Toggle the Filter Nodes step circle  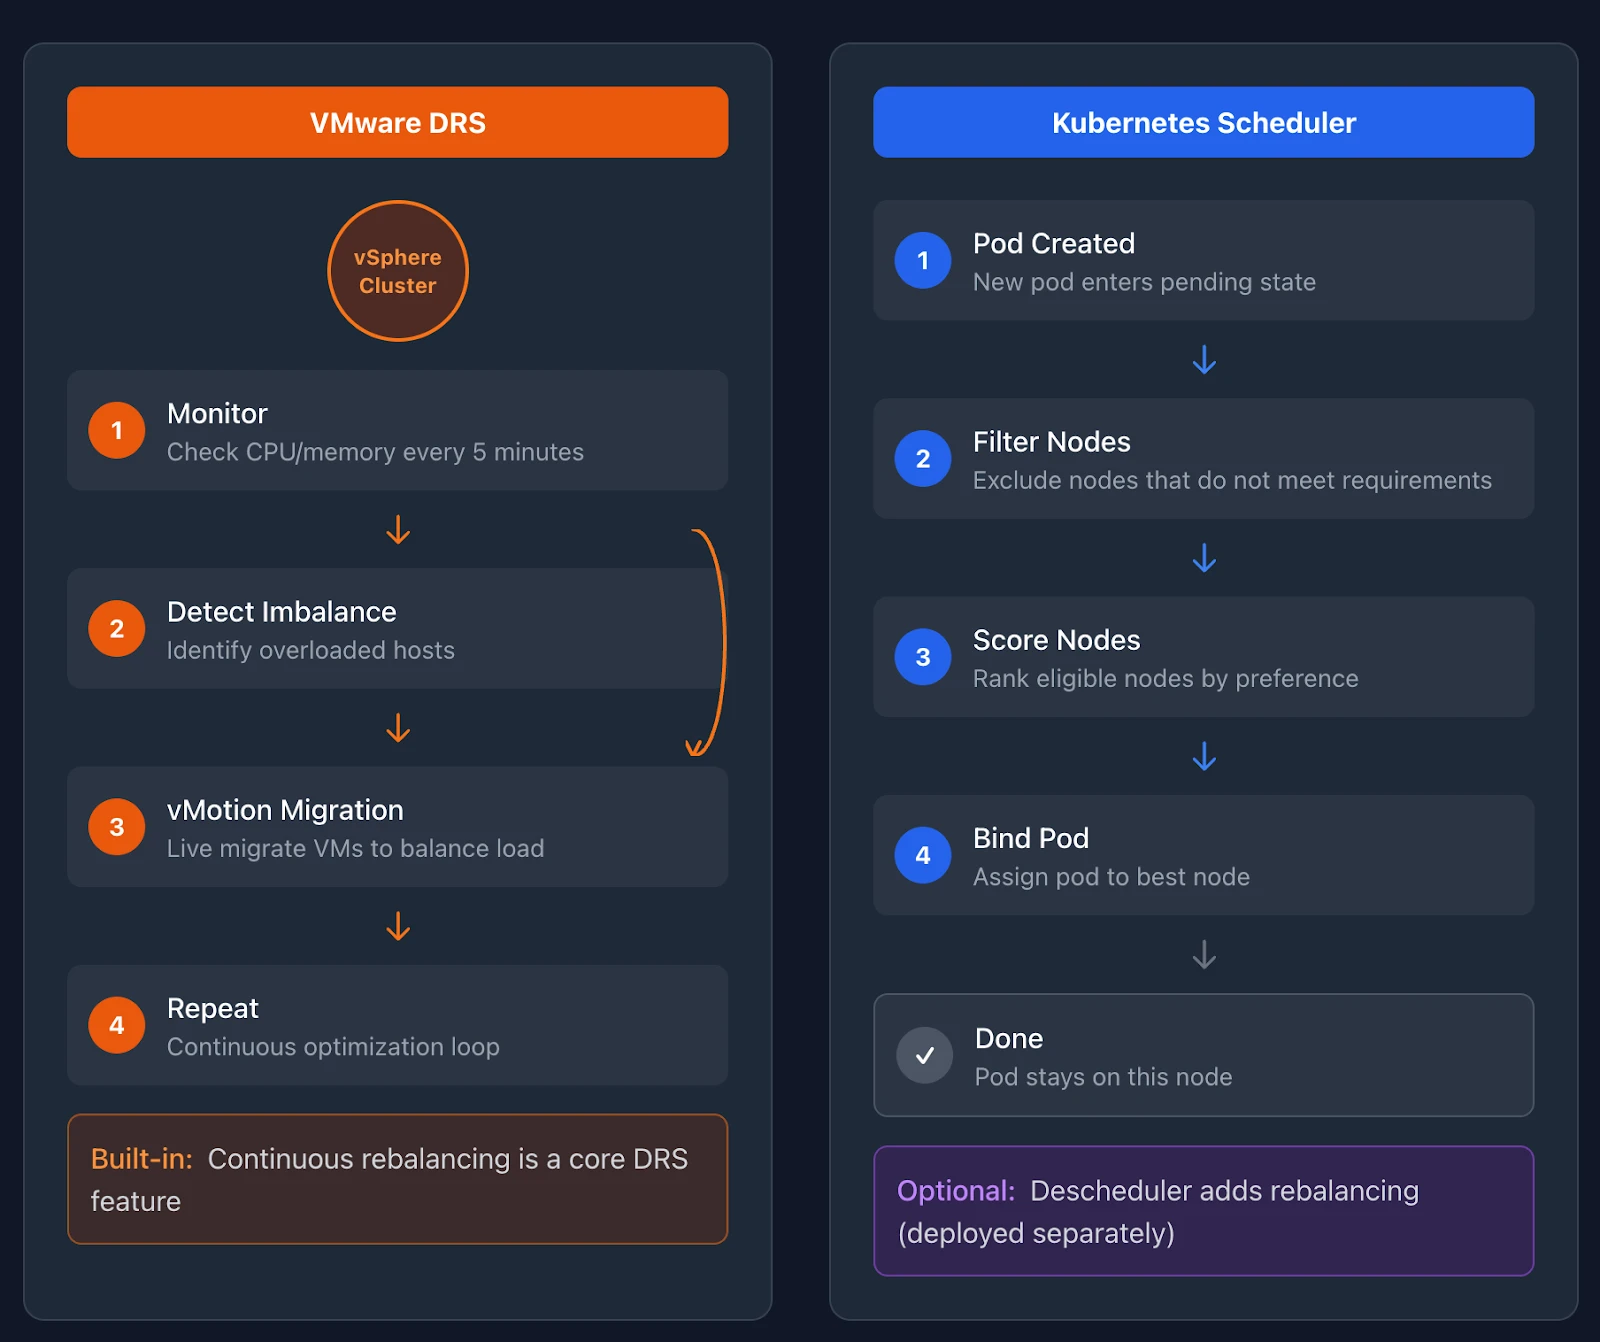922,458
